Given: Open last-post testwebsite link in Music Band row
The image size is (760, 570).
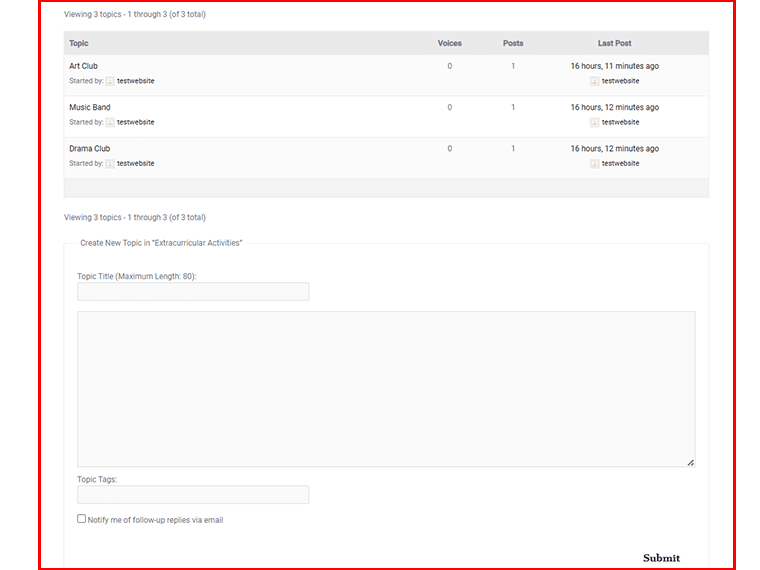Looking at the screenshot, I should [620, 122].
